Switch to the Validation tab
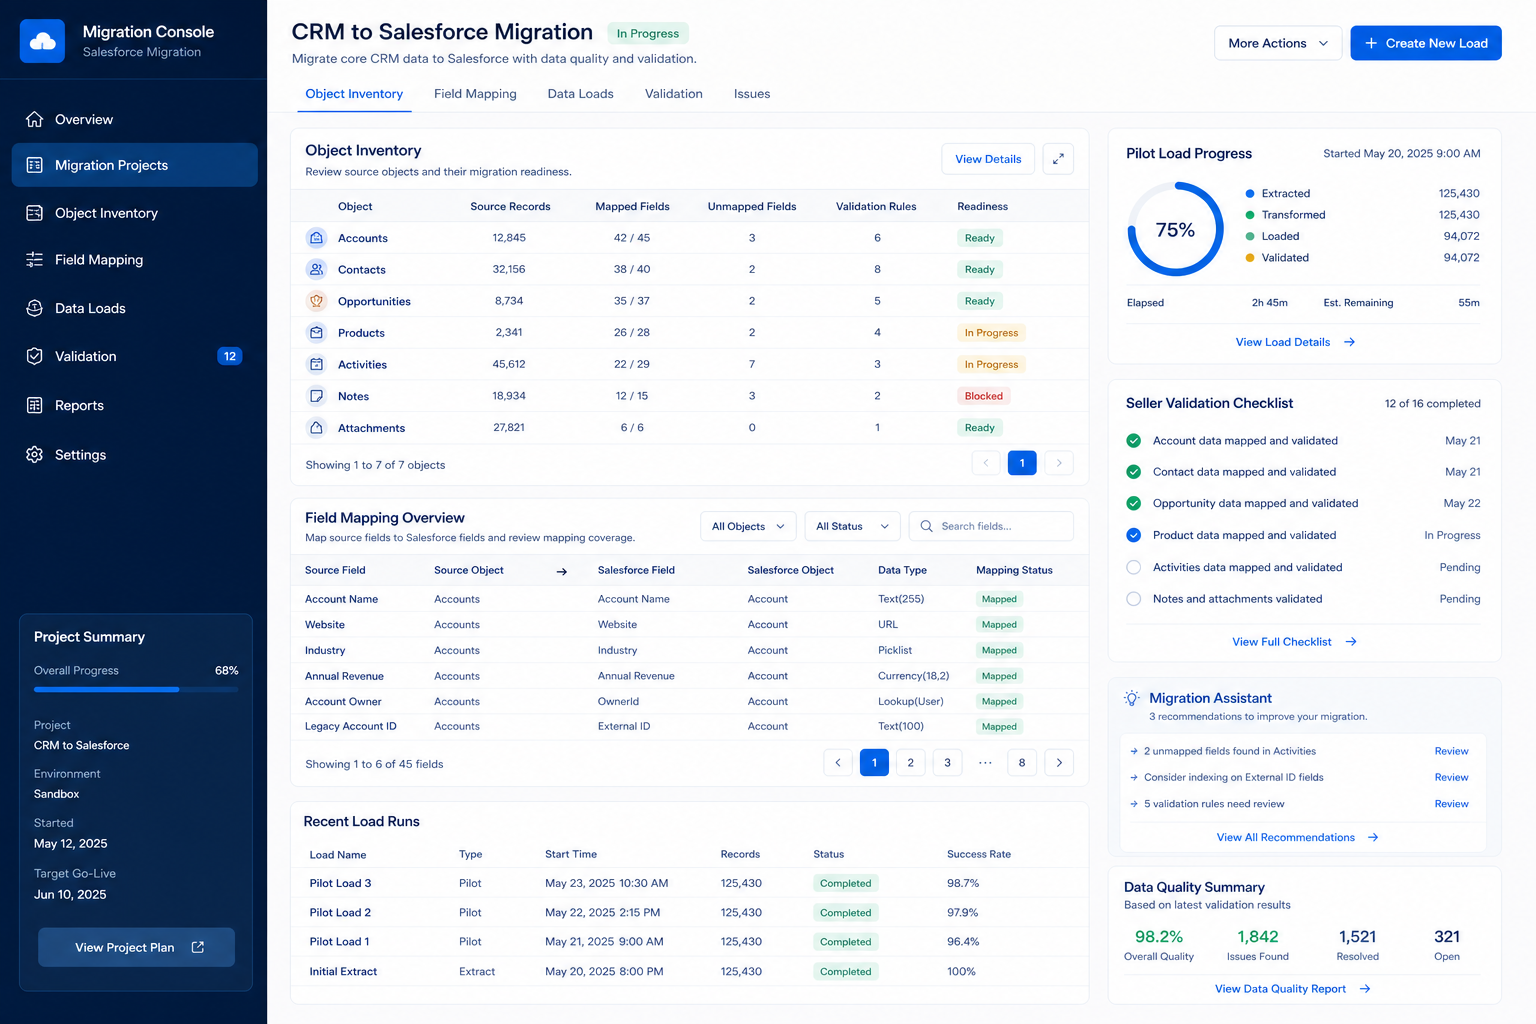The width and height of the screenshot is (1536, 1024). pyautogui.click(x=673, y=94)
